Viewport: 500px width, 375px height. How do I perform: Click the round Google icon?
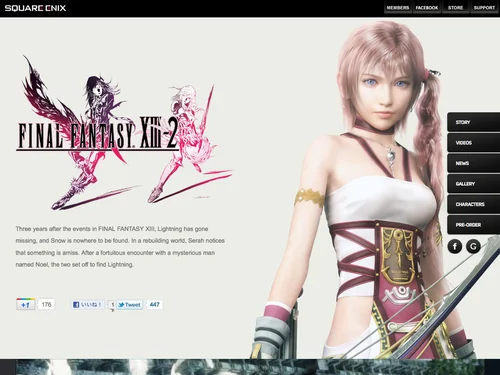473,247
